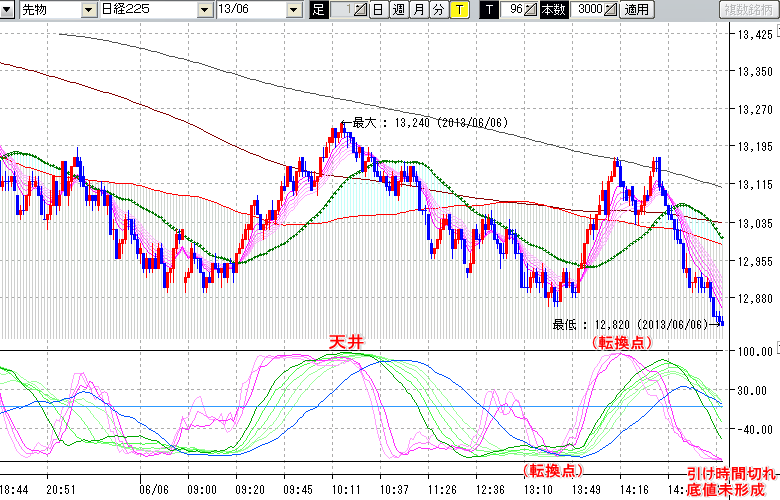Select the 分 minute timeframe button

[x=438, y=10]
